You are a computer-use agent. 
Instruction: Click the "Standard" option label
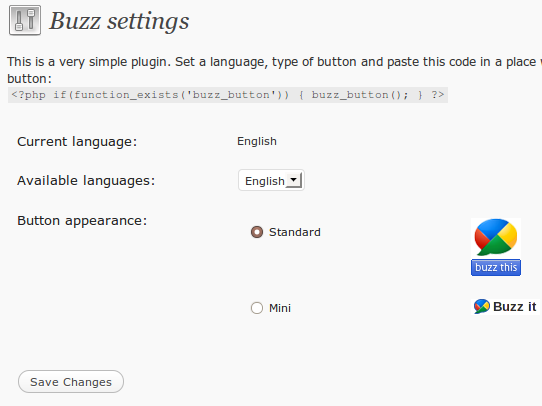(295, 232)
